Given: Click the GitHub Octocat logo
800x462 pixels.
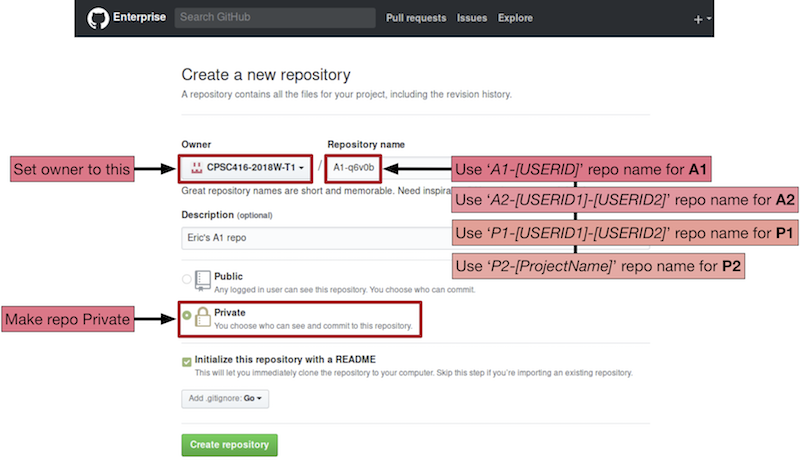Looking at the screenshot, I should [x=98, y=18].
